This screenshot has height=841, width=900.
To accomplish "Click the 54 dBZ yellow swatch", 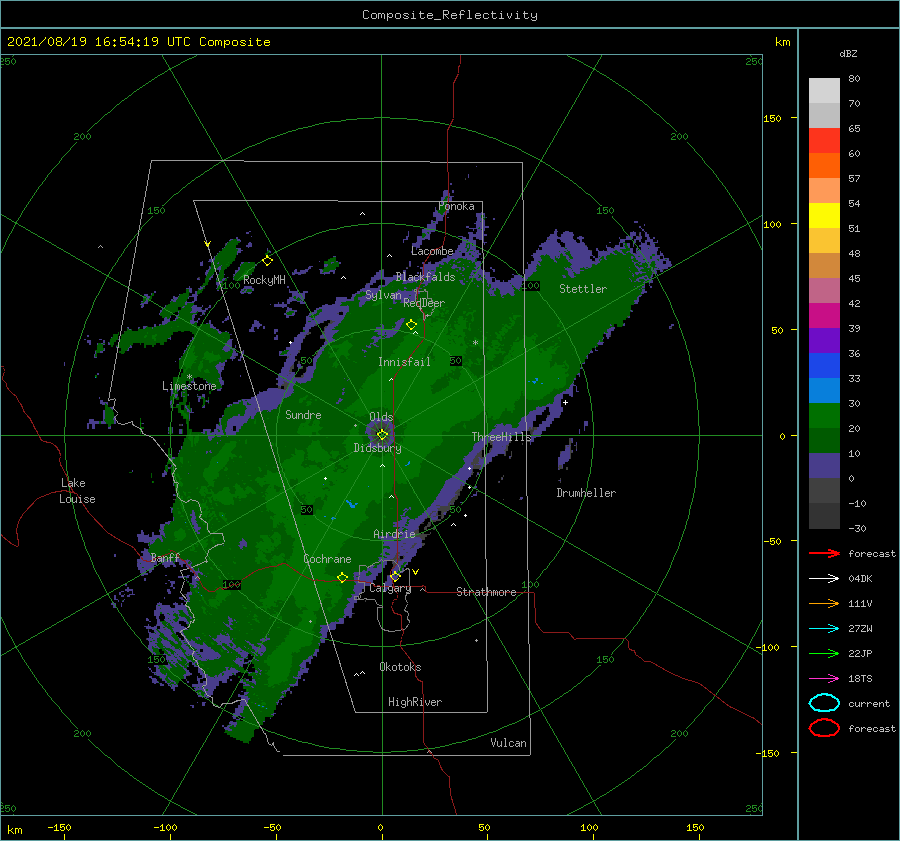I will point(824,215).
